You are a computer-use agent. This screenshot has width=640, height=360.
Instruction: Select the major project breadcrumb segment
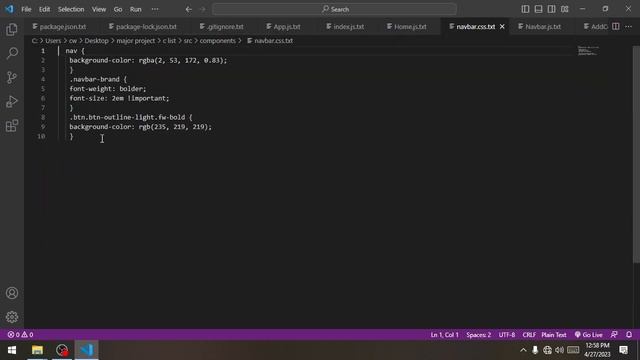(x=136, y=41)
